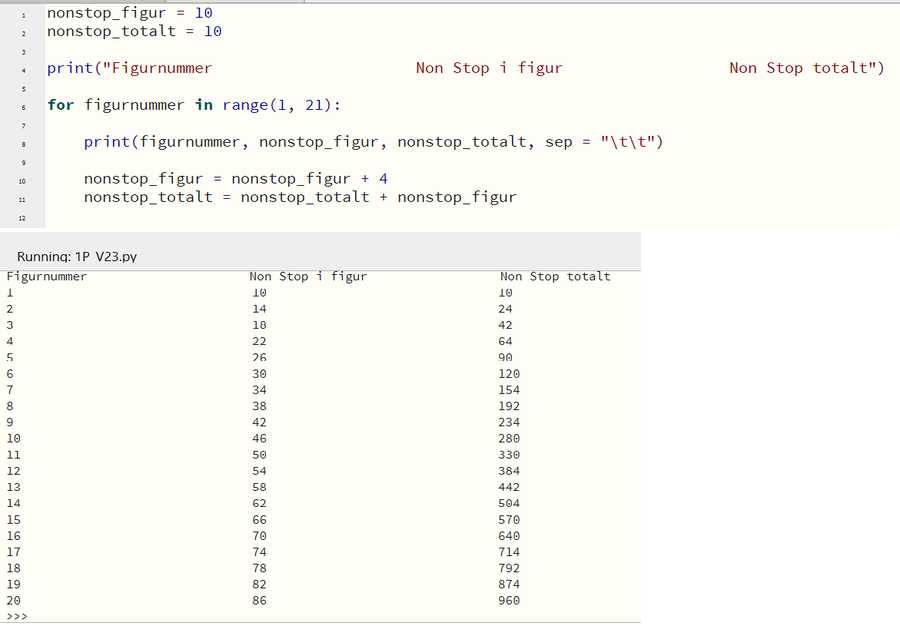The width and height of the screenshot is (900, 626).
Task: Click the "Figurnummer" header in the output
Action: [x=47, y=276]
